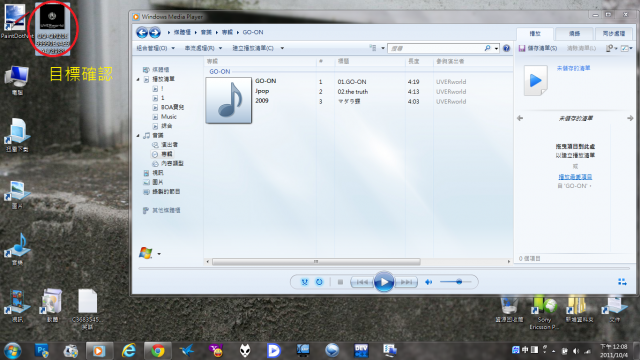Screen dimensions: 640x360
Task: Open the Windows Start orb
Action: click(12, 350)
